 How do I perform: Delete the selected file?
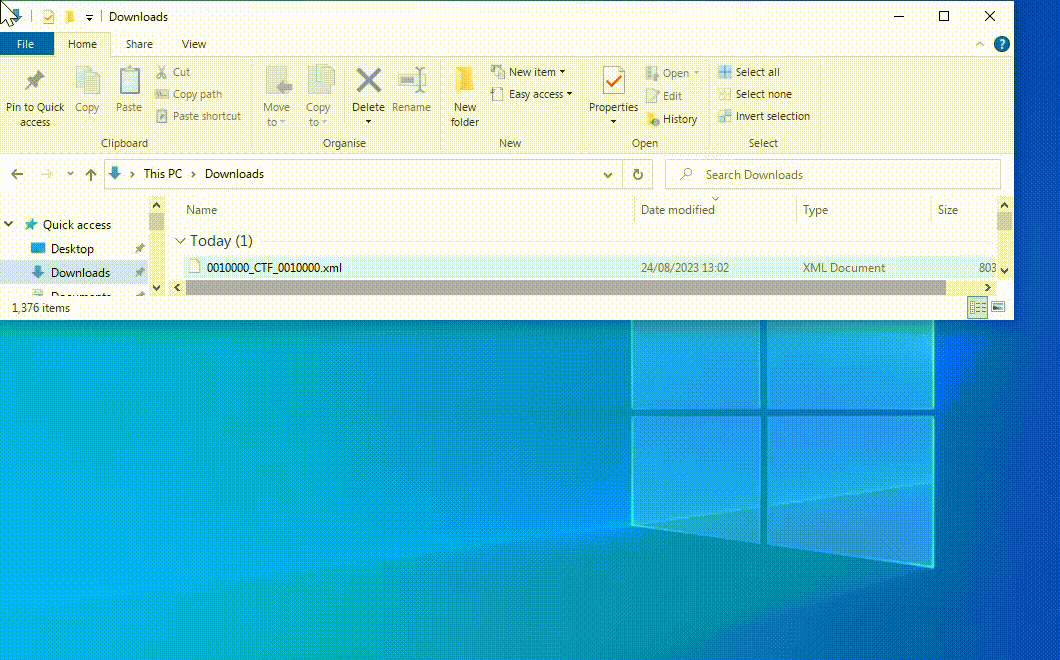[368, 89]
